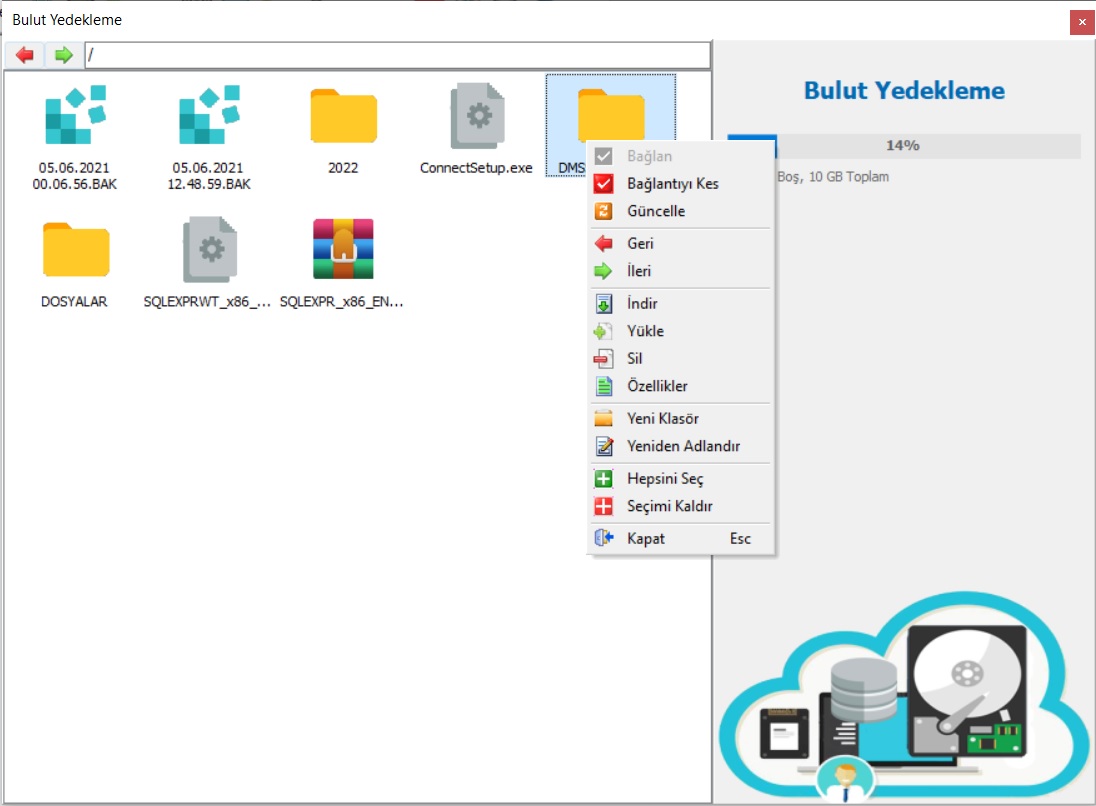Choose Yeniden Adlandır to rename
The image size is (1096, 806).
pyautogui.click(x=683, y=447)
